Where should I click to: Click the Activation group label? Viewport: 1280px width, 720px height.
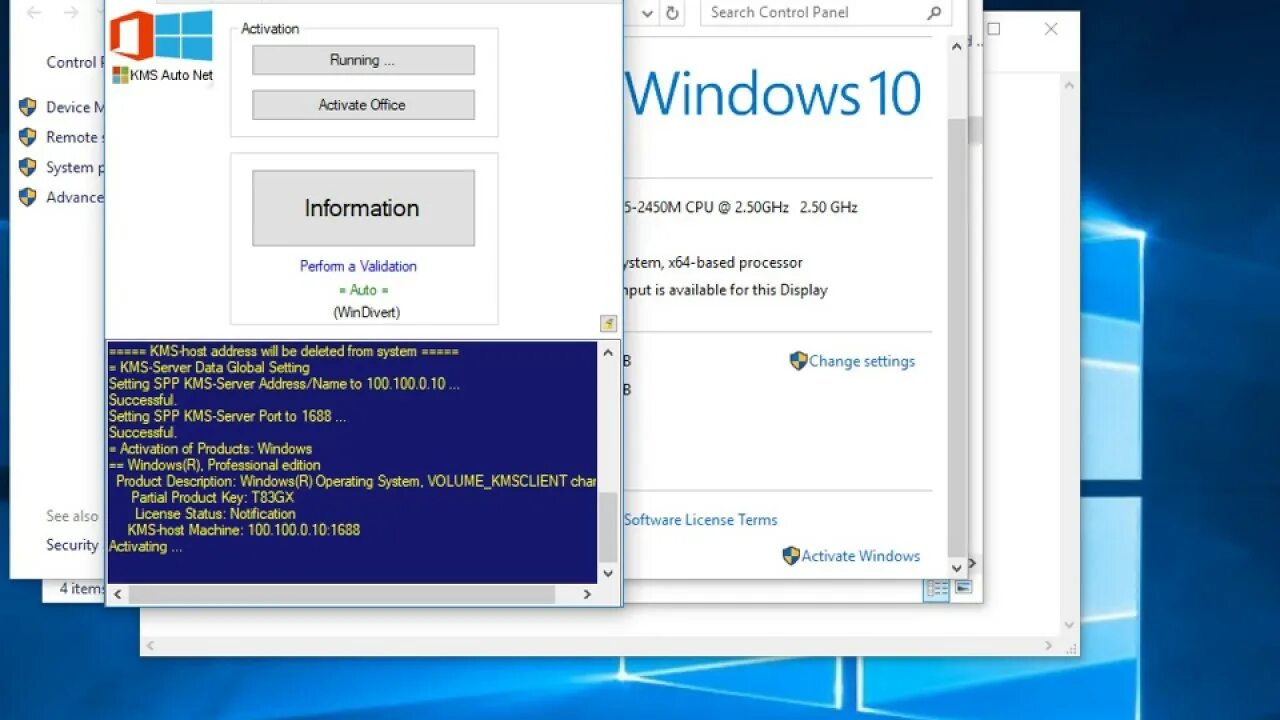[270, 29]
